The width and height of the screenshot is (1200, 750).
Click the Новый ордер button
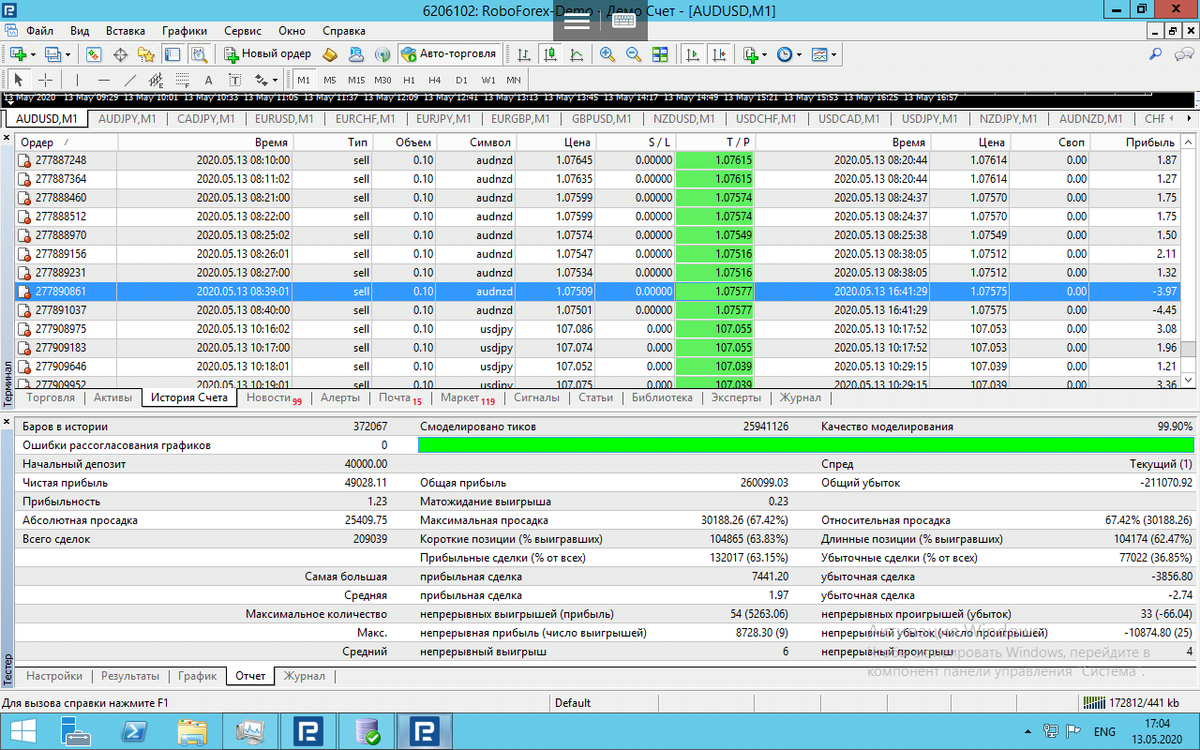[x=266, y=54]
